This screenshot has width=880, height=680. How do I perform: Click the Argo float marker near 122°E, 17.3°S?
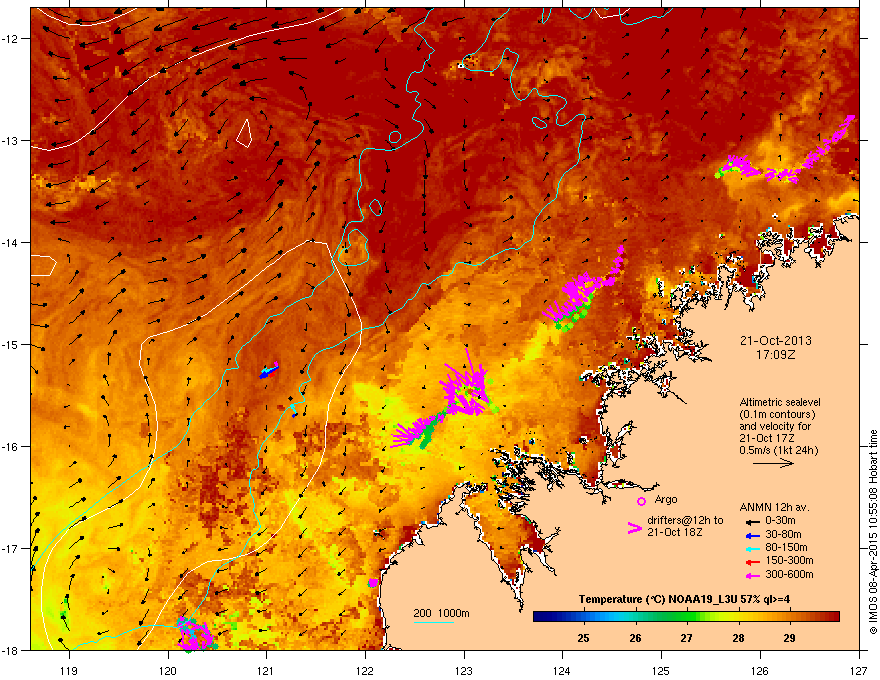tap(373, 583)
